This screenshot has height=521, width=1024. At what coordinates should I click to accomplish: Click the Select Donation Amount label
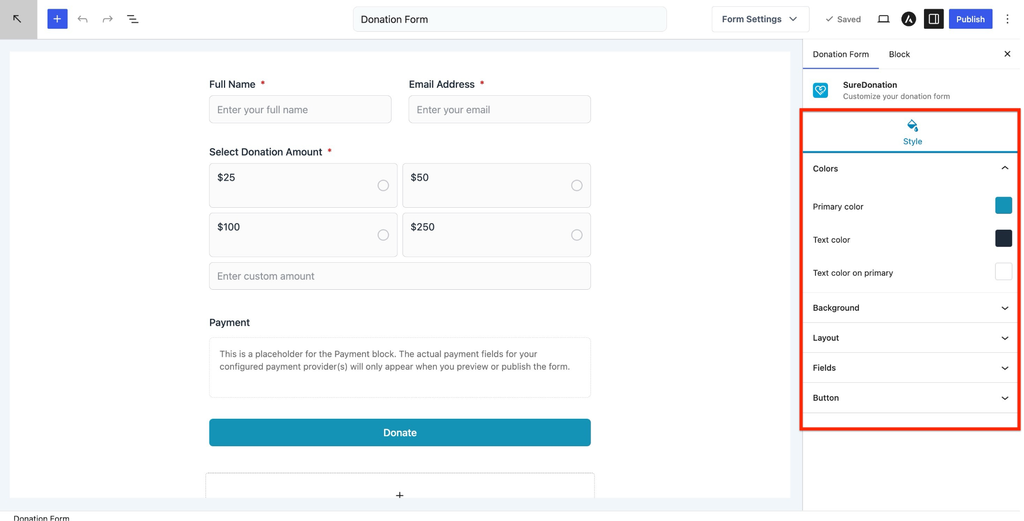(x=266, y=151)
